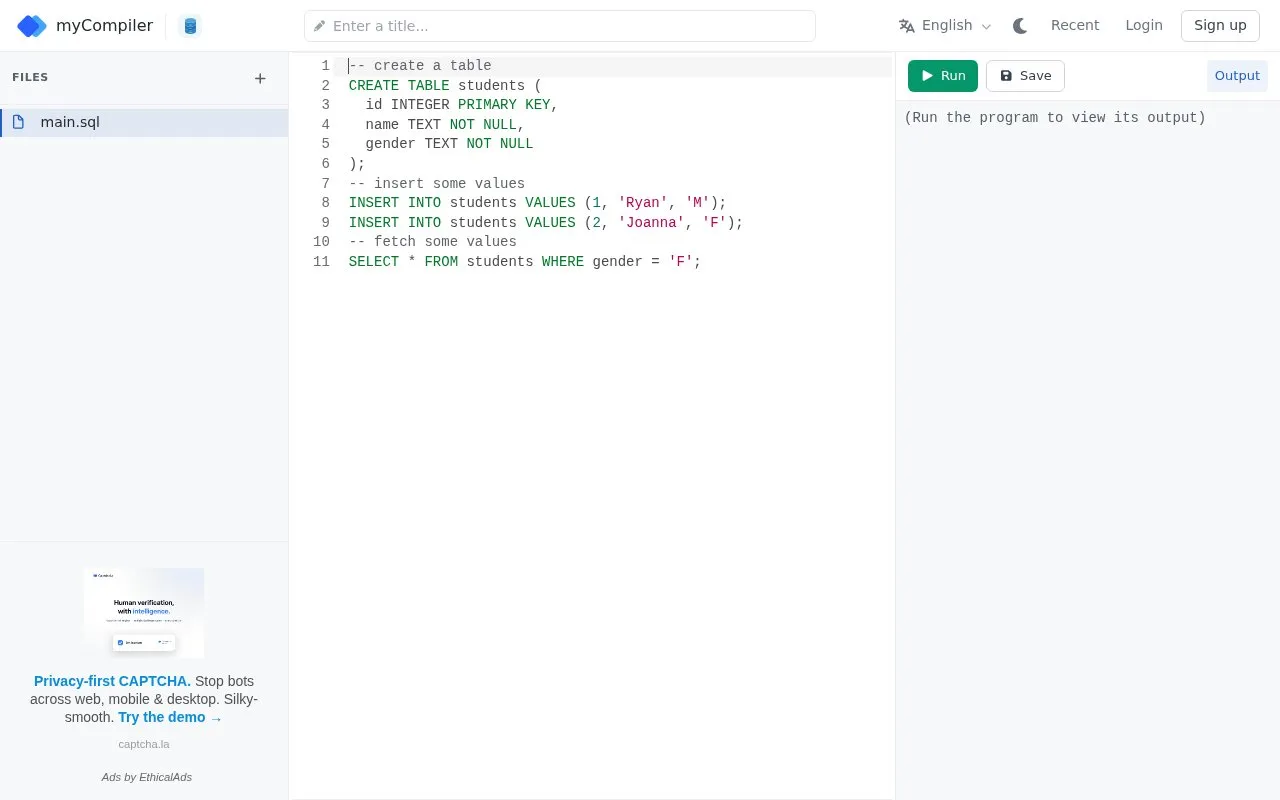Click the INSERT line with 'Joanna'
Viewport: 1280px width, 800px height.
(546, 223)
